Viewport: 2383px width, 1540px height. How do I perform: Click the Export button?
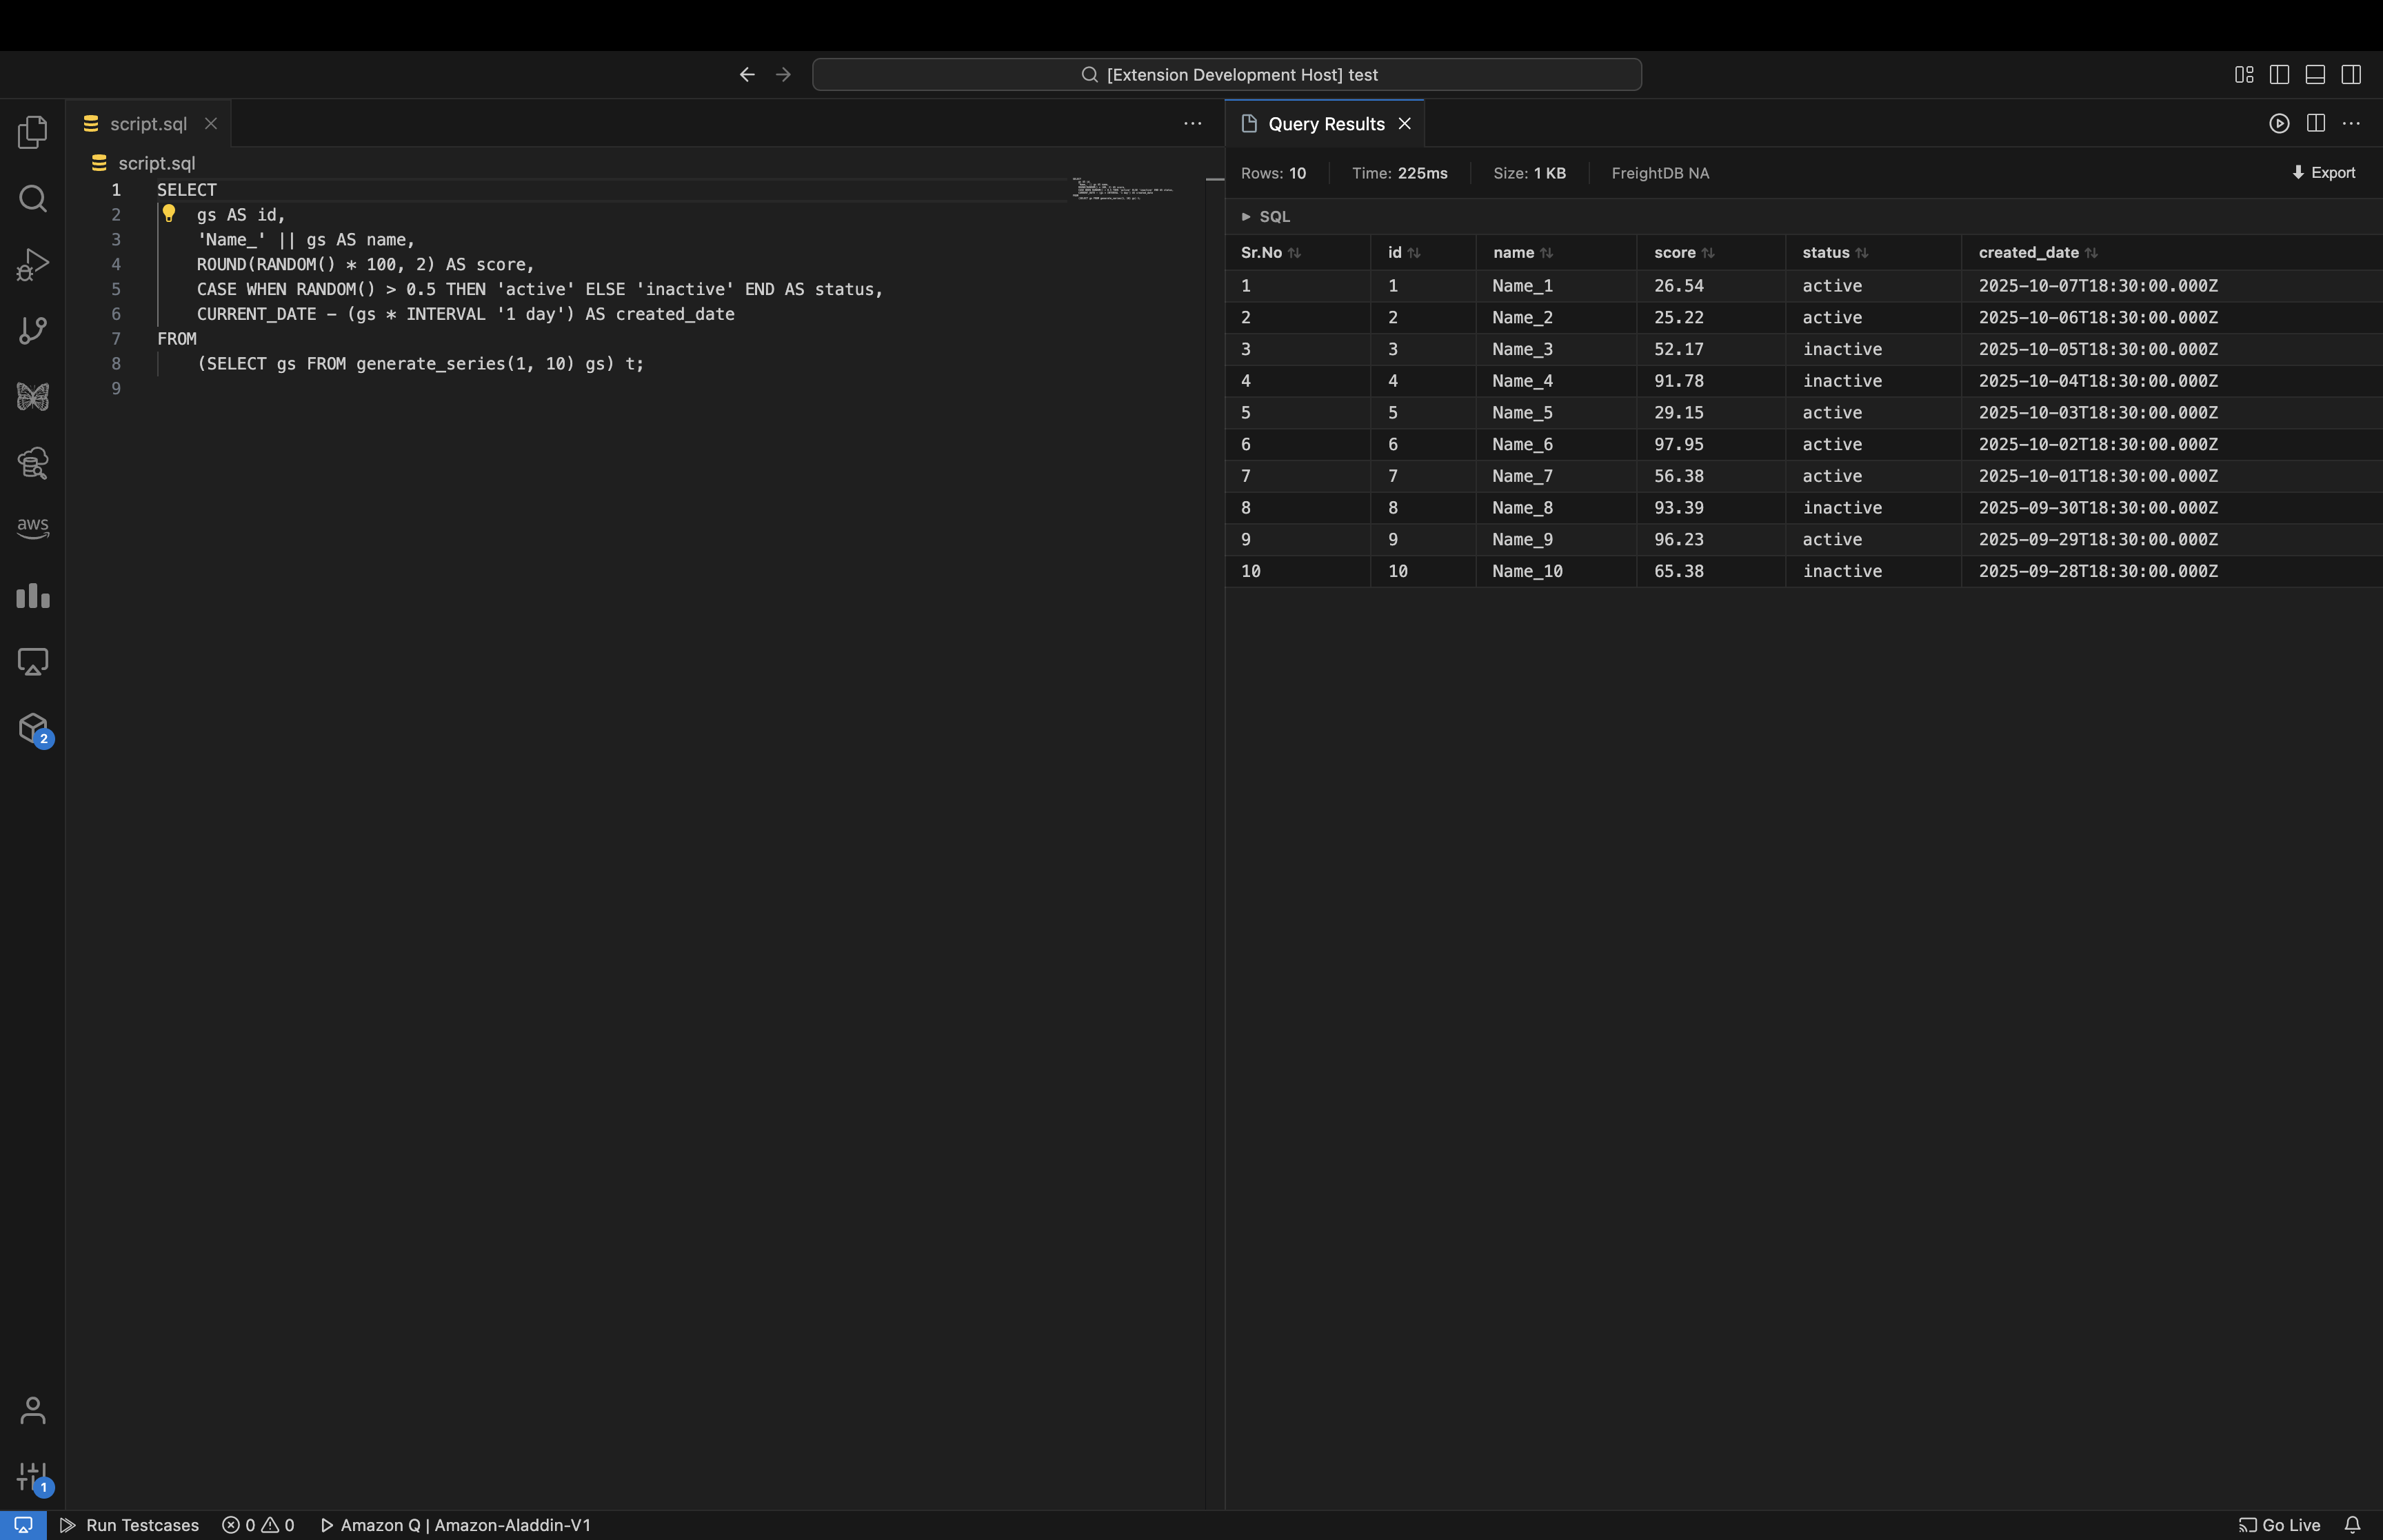pyautogui.click(x=2323, y=173)
